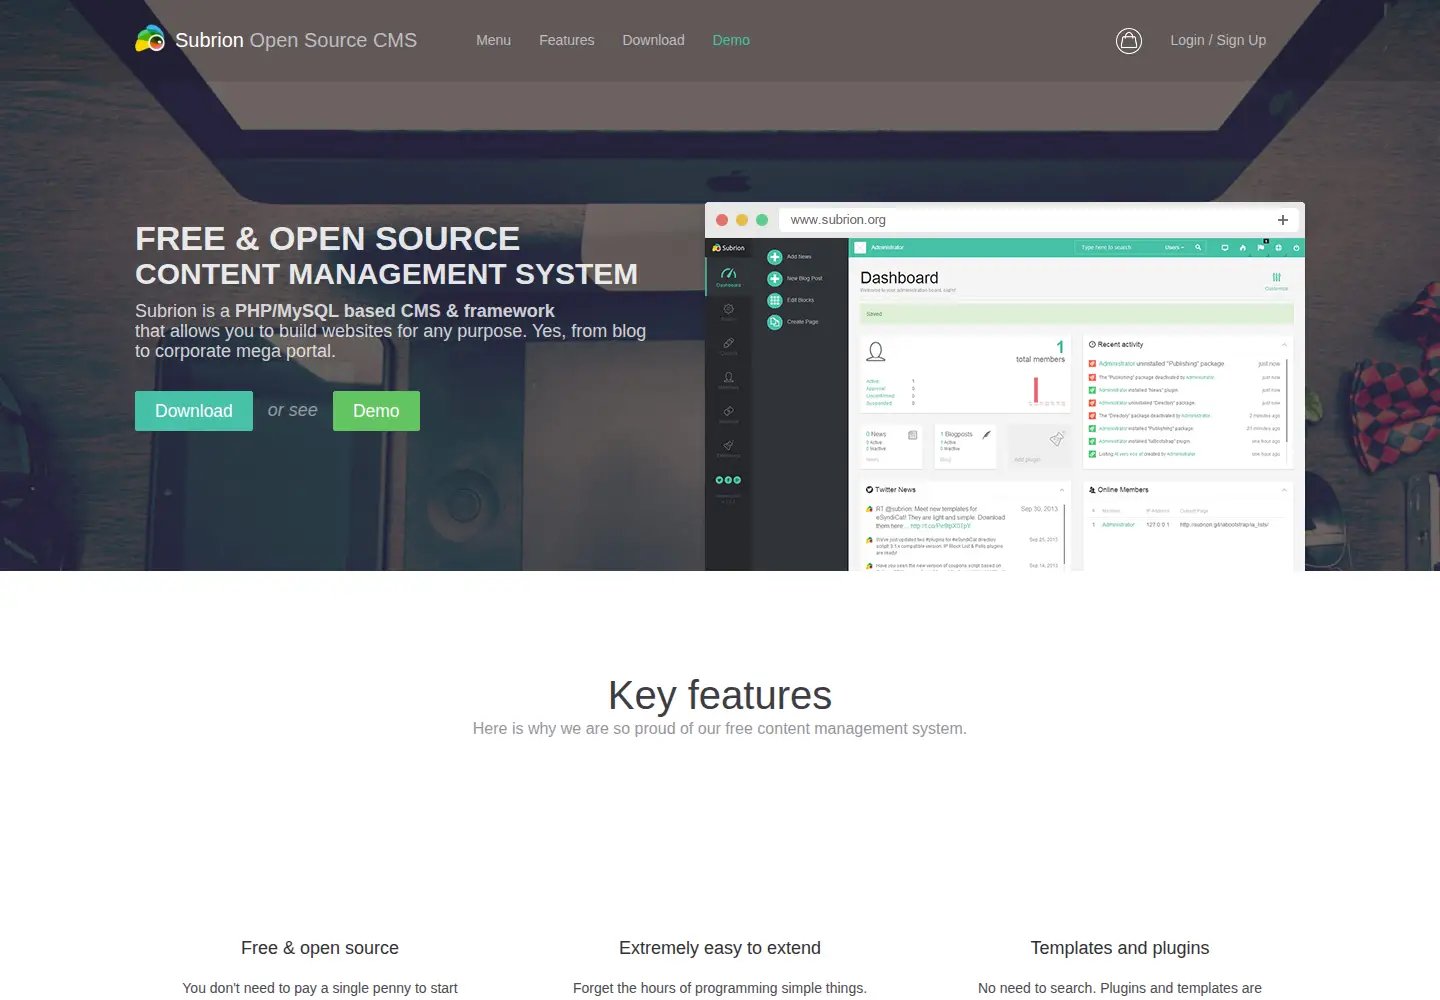Viewport: 1440px width, 1000px height.
Task: Open the Menu navigation item
Action: pos(493,40)
